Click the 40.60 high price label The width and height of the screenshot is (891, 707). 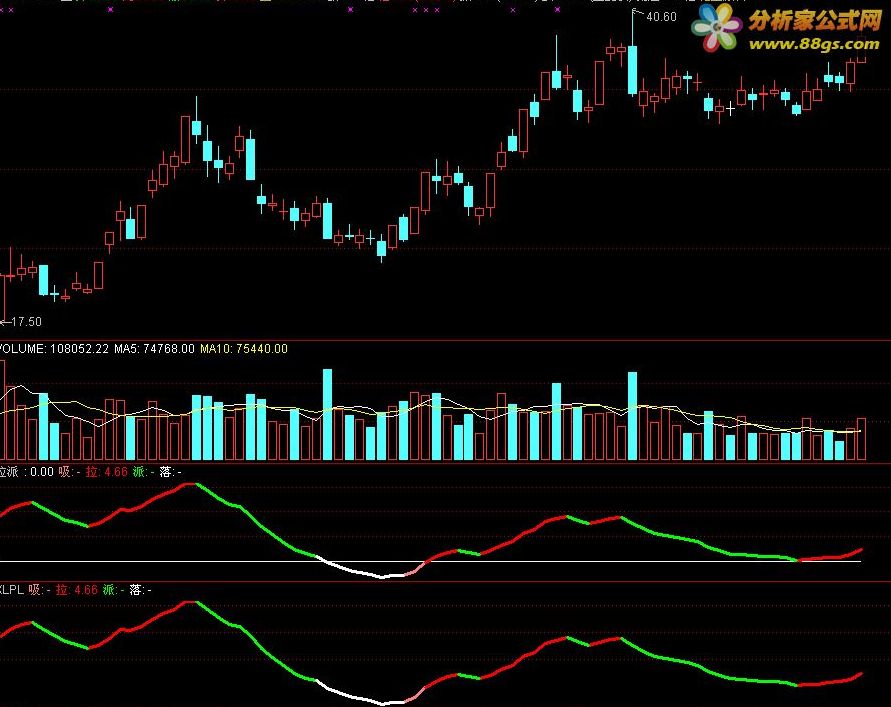[x=661, y=17]
